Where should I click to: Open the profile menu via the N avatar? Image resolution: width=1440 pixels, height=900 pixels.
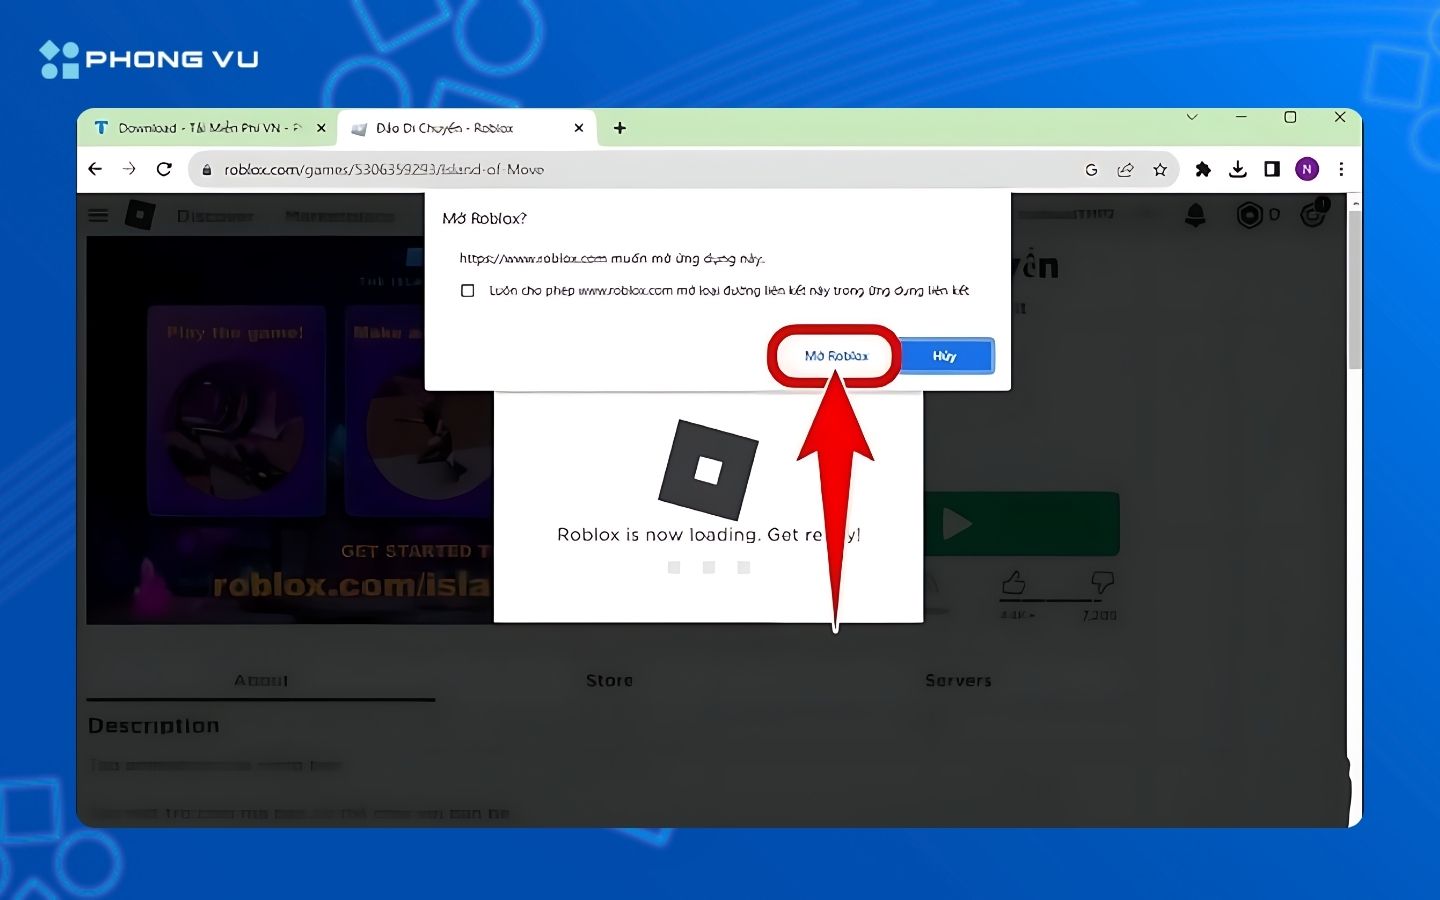pyautogui.click(x=1306, y=169)
